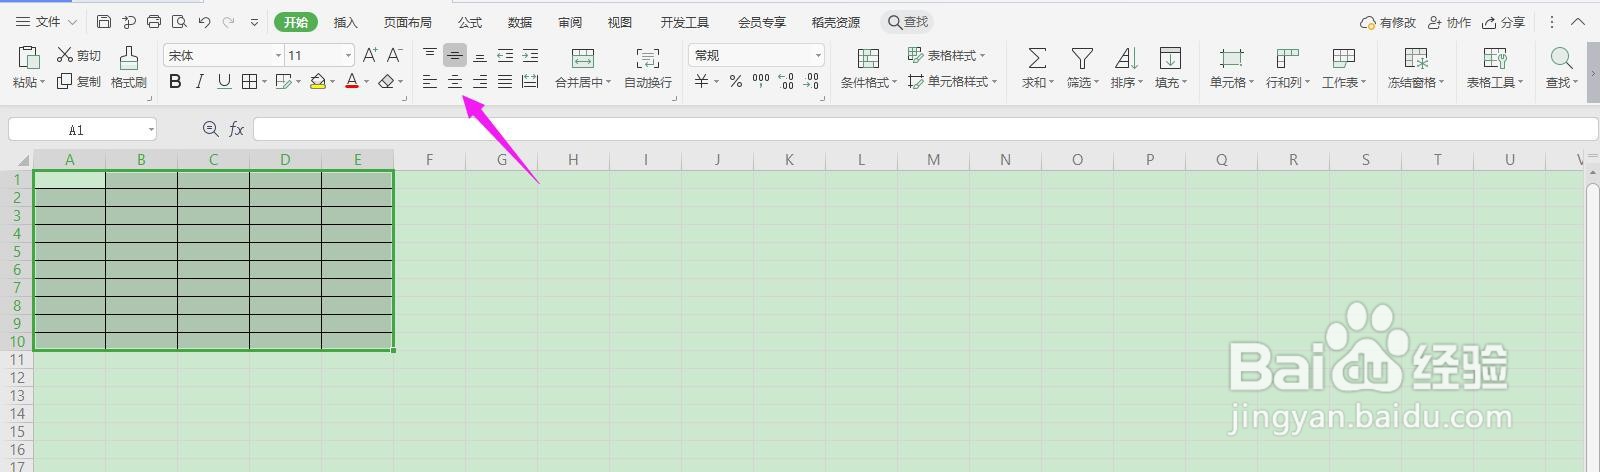This screenshot has height=472, width=1600.
Task: Collapse the ribbon with the chevron
Action: click(x=1579, y=22)
